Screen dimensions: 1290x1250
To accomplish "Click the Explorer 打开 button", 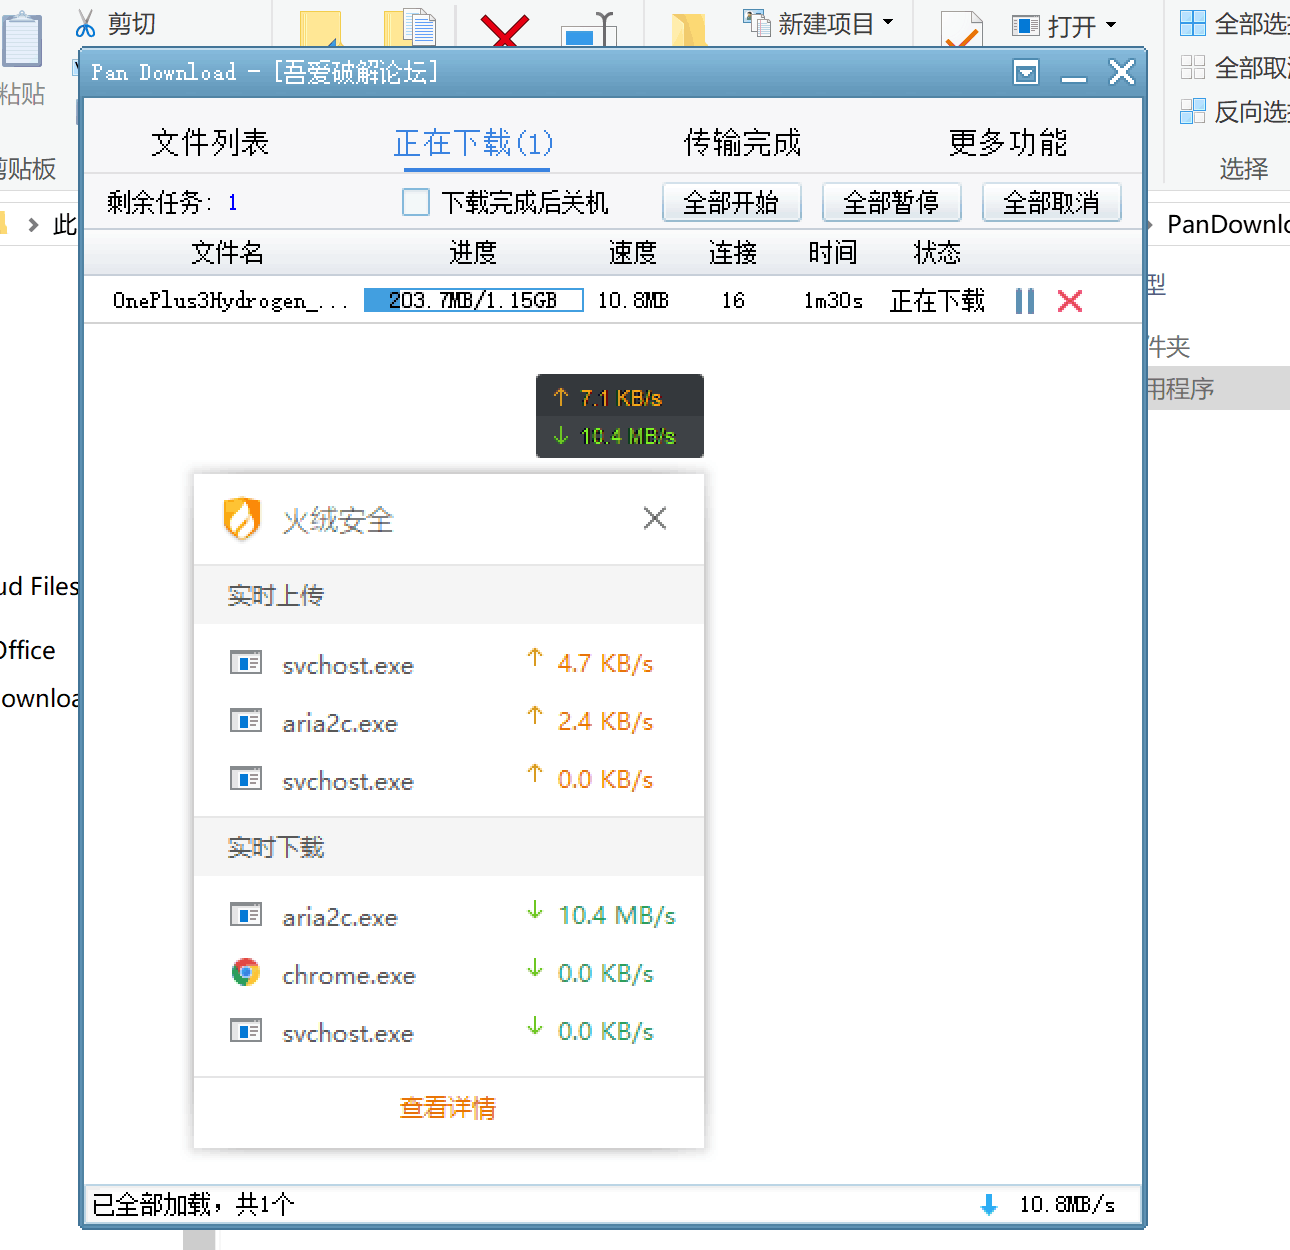I will [x=1064, y=26].
